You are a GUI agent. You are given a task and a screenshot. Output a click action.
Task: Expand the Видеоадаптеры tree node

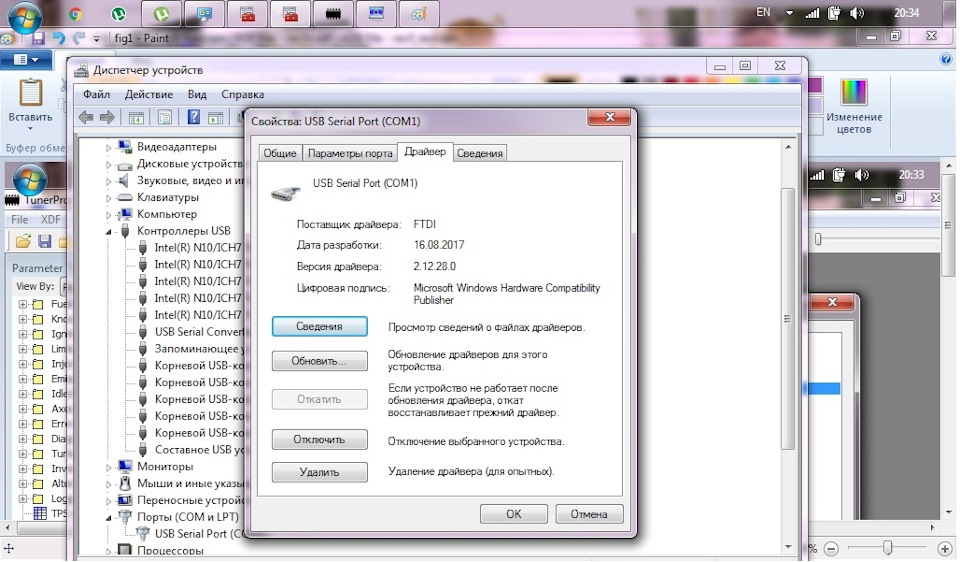click(x=108, y=148)
